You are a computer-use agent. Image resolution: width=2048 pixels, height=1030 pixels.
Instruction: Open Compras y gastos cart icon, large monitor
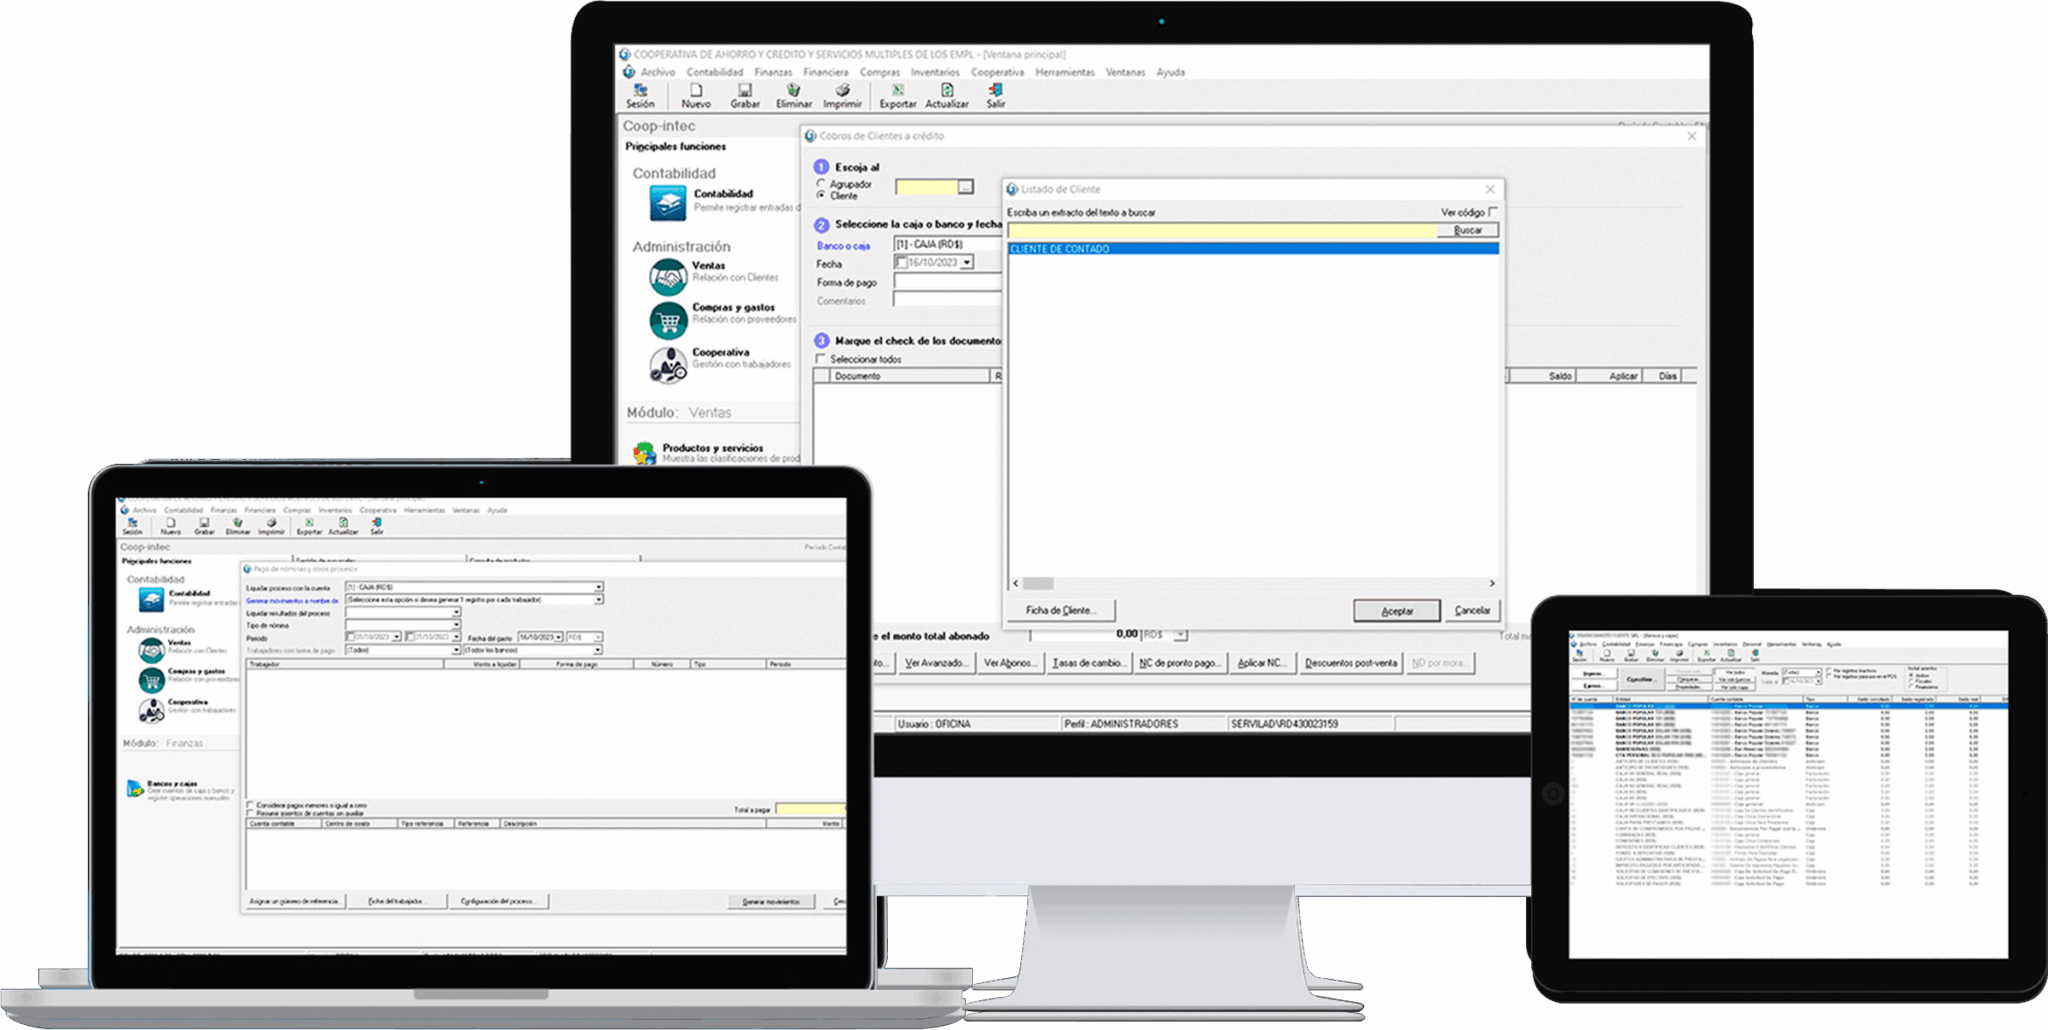(x=668, y=320)
